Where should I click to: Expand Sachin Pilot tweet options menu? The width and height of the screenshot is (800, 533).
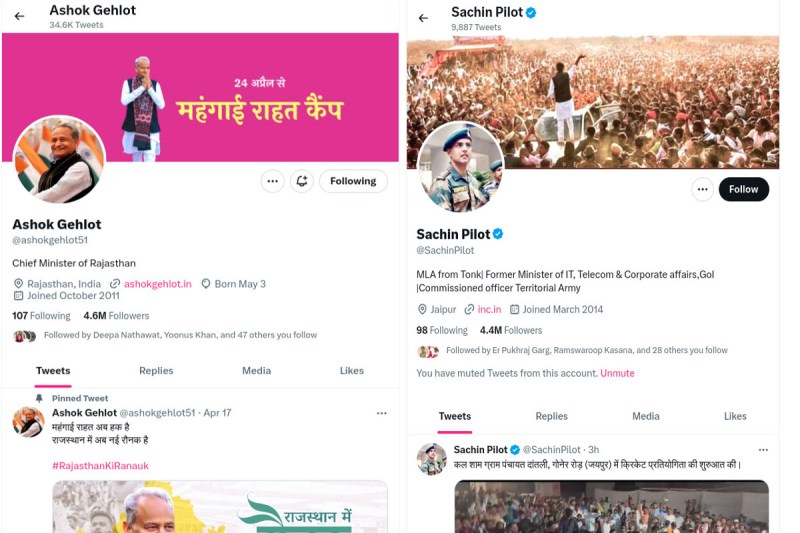(x=763, y=450)
